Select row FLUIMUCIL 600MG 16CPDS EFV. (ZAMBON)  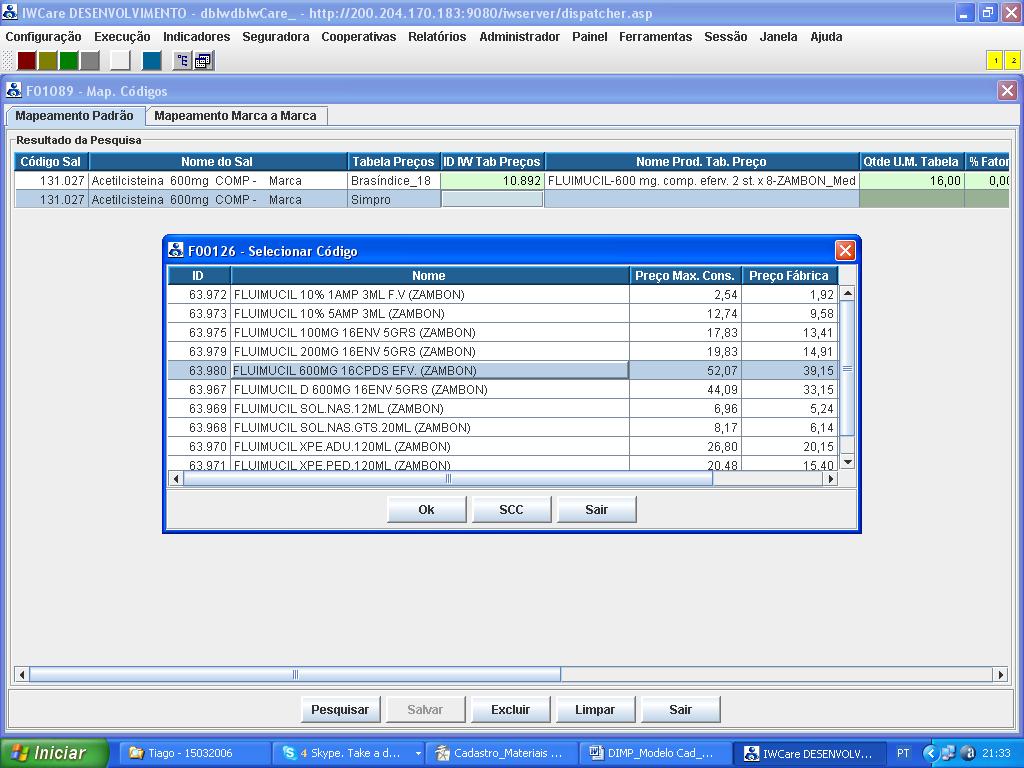pos(503,370)
